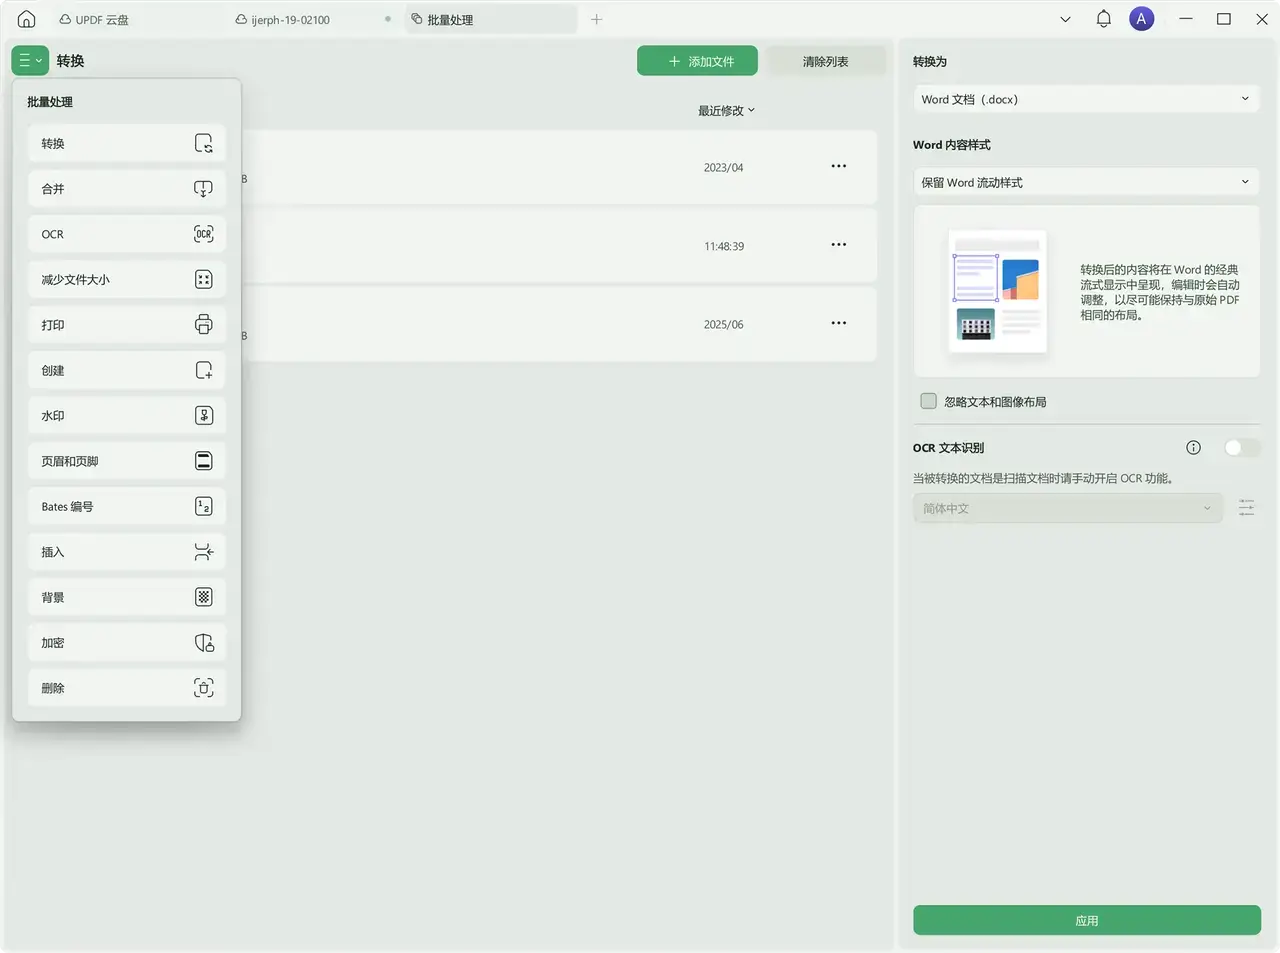Viewport: 1280px width, 953px height.
Task: Open the notifications bell icon
Action: (x=1103, y=19)
